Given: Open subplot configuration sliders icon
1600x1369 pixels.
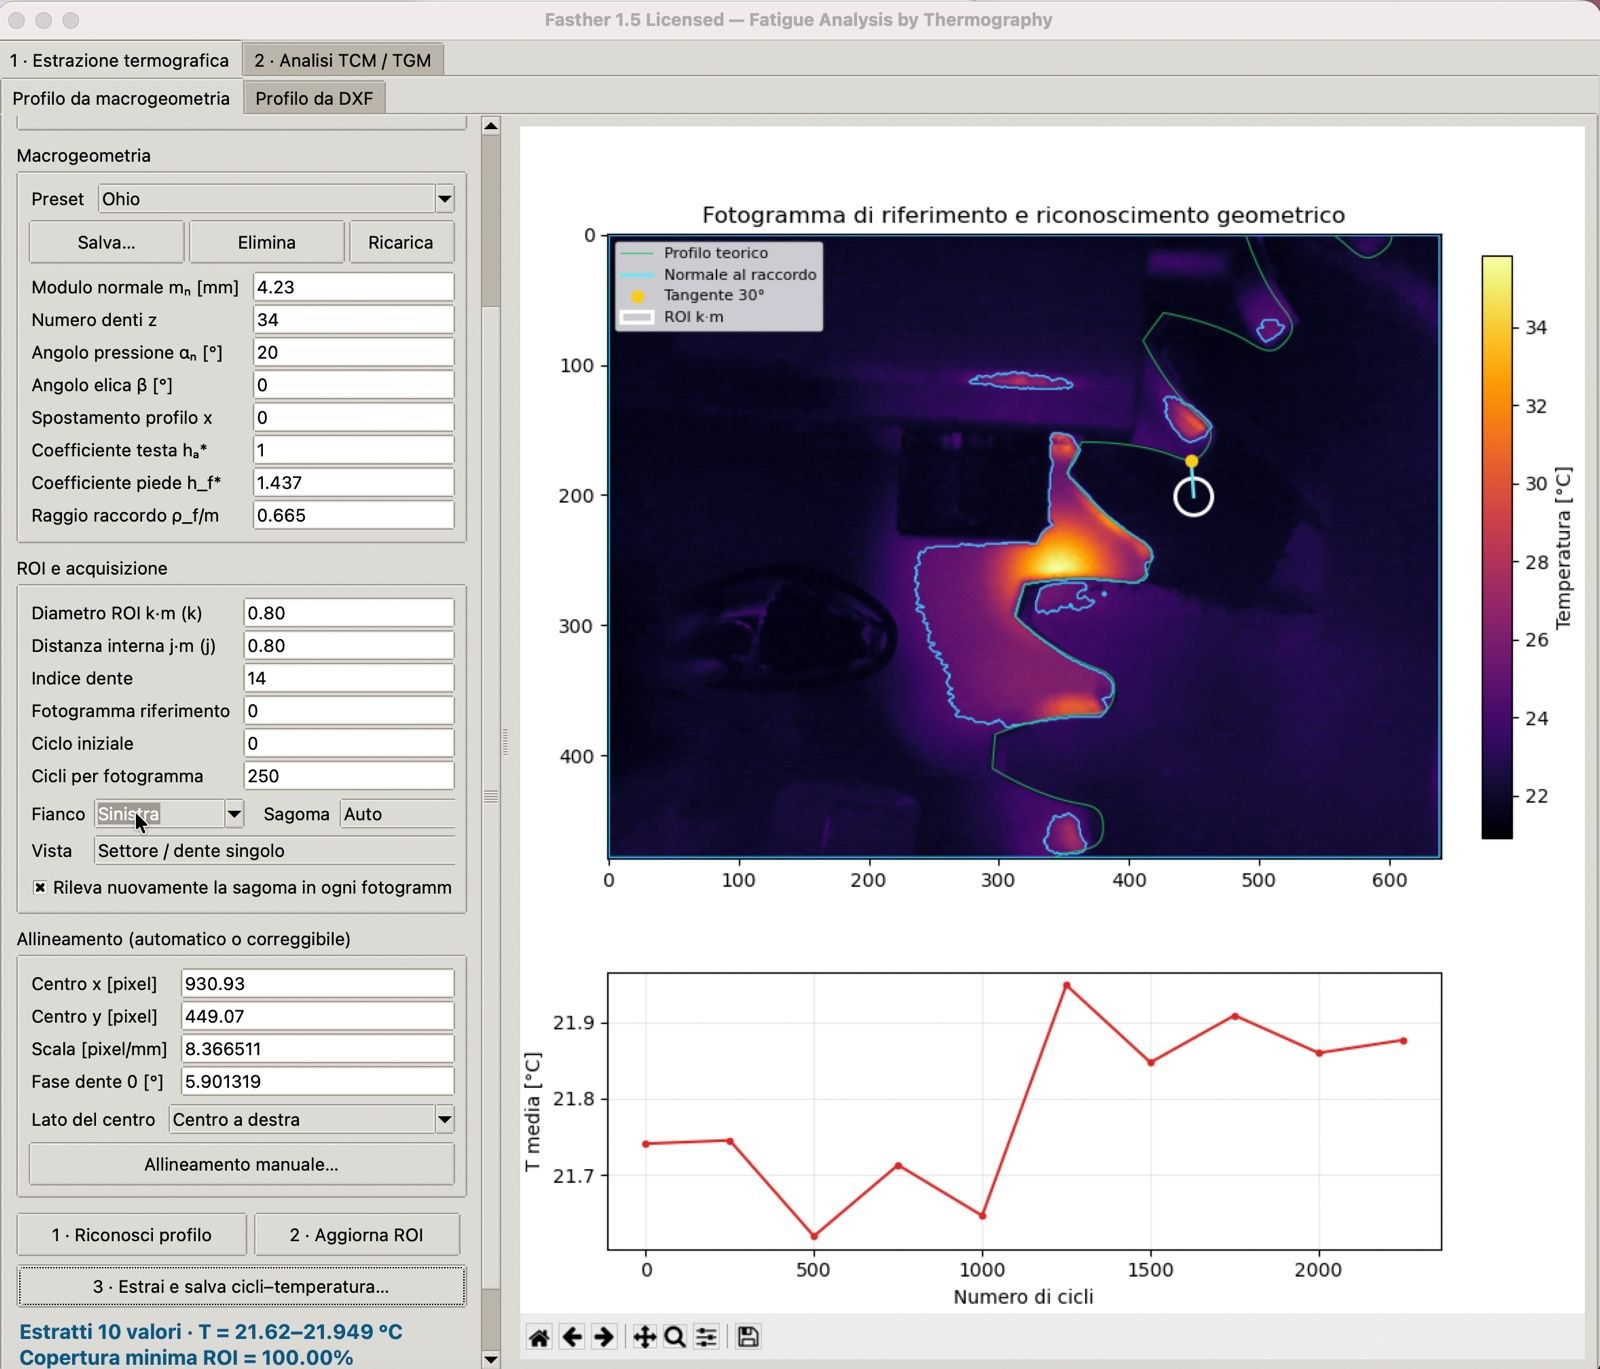Looking at the screenshot, I should (706, 1337).
